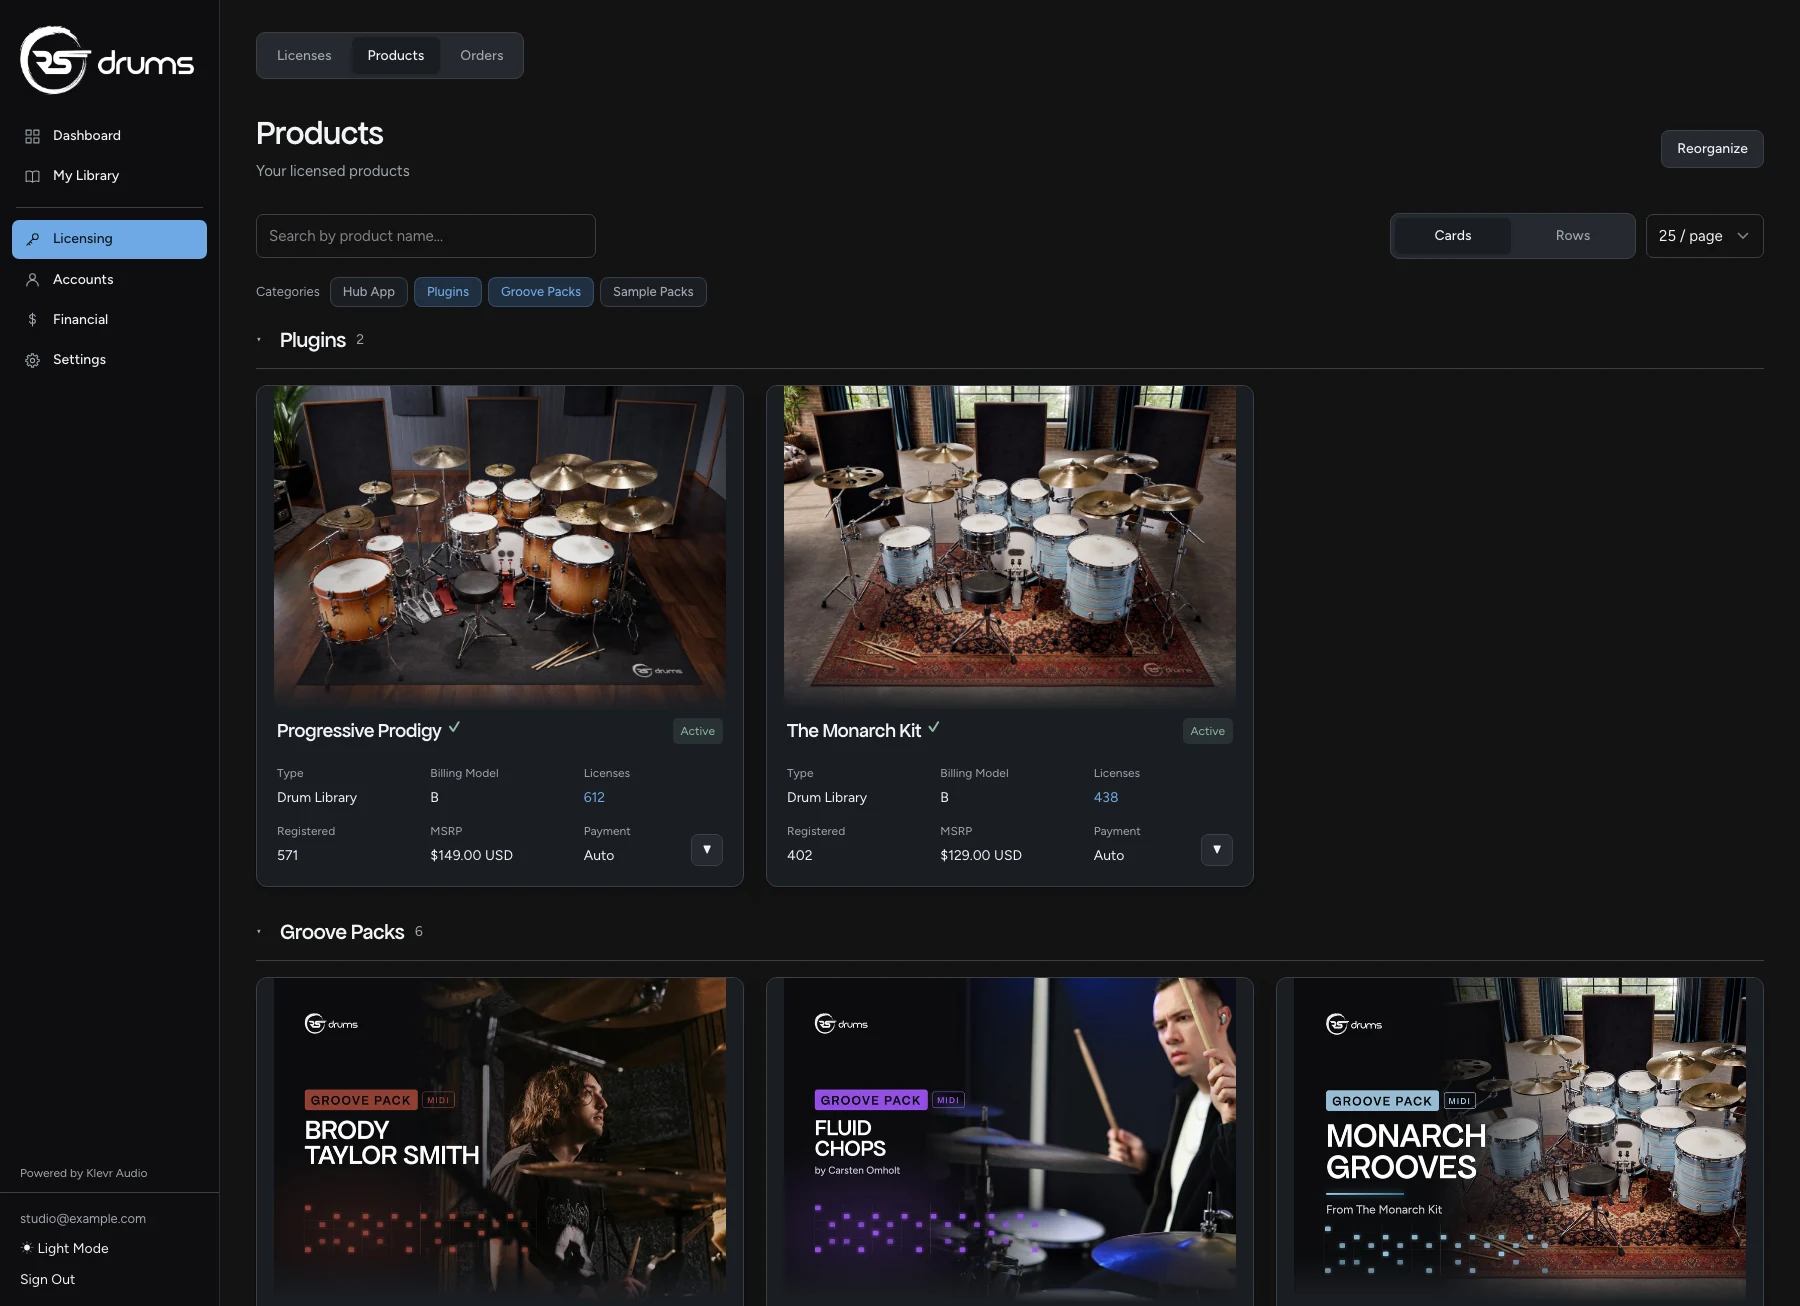The width and height of the screenshot is (1800, 1306).
Task: Expand The Monarch Kit card details arrow
Action: coord(1217,850)
